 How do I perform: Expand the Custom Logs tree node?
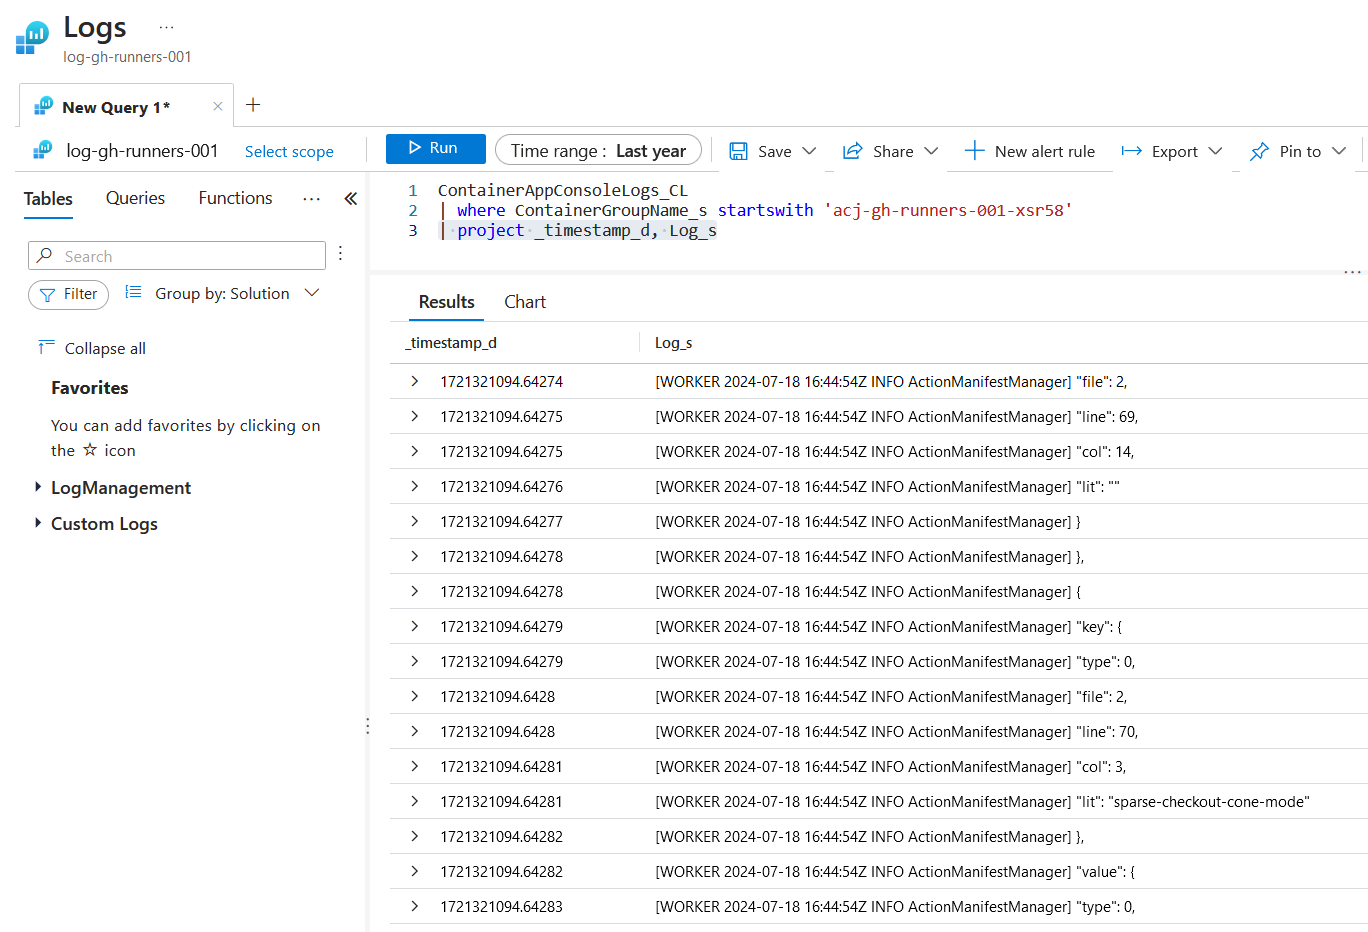coord(38,523)
